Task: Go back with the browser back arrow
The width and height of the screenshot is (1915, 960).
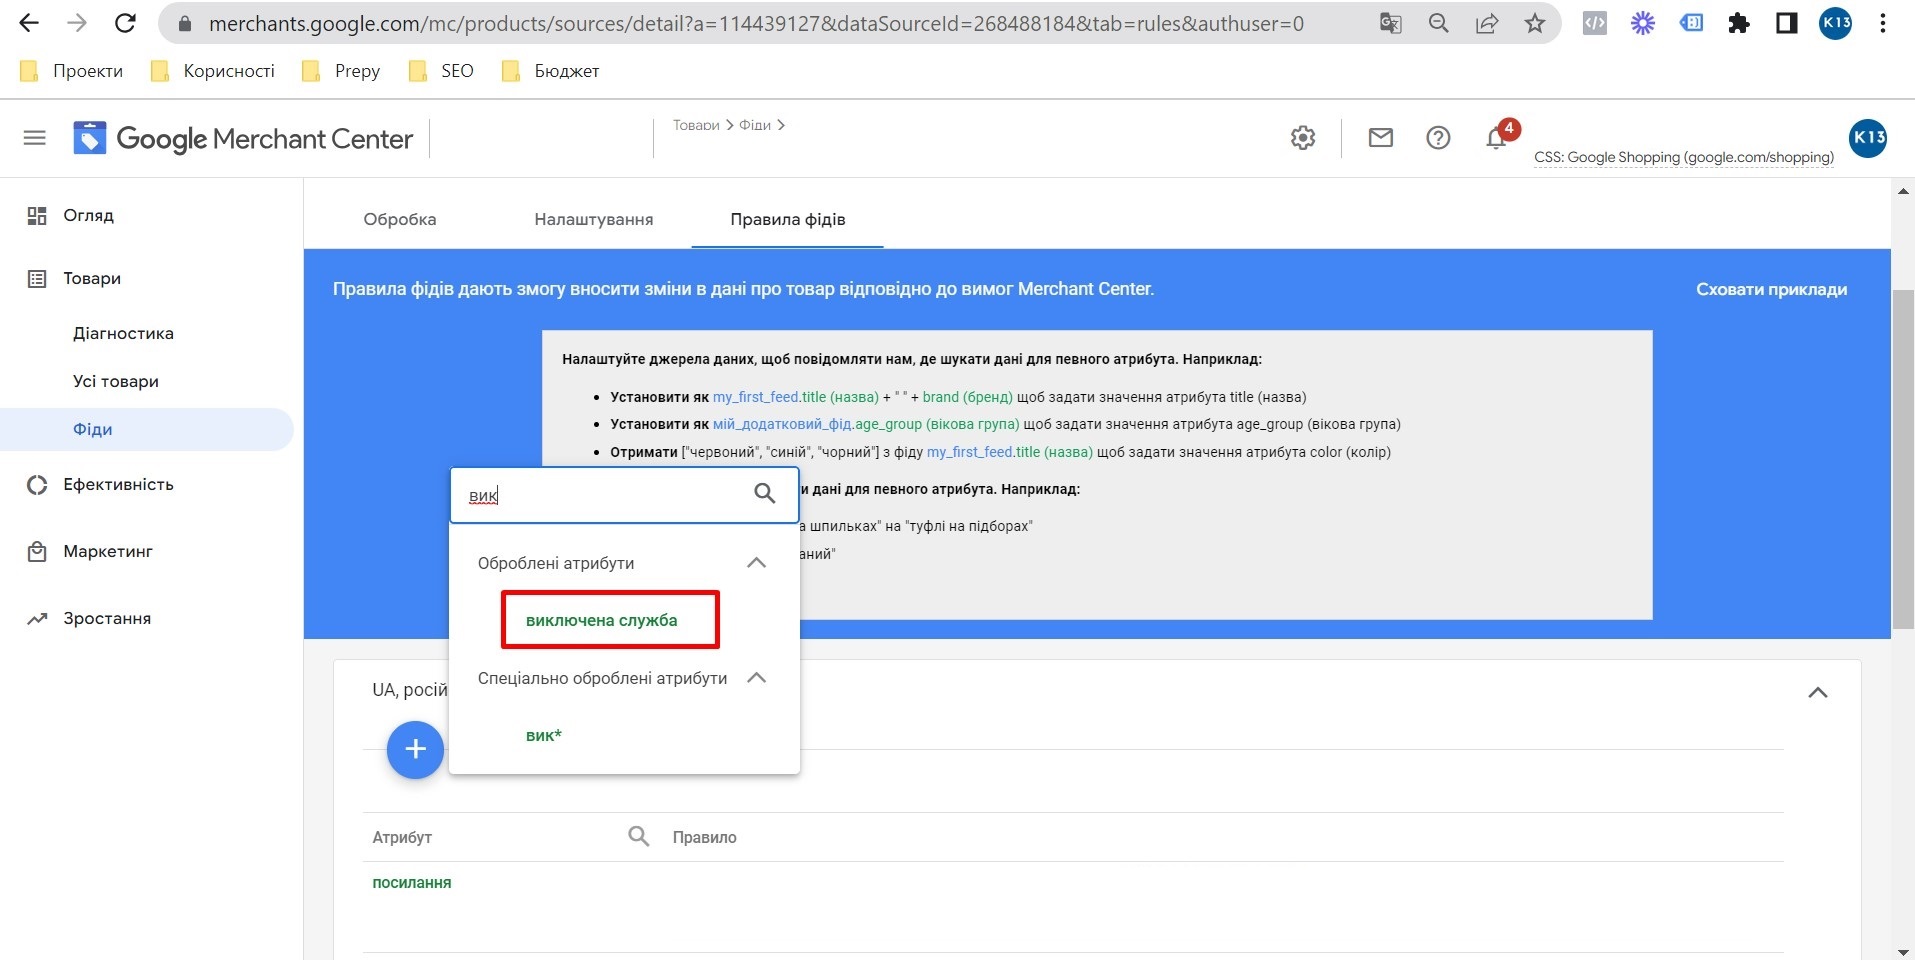Action: (29, 23)
